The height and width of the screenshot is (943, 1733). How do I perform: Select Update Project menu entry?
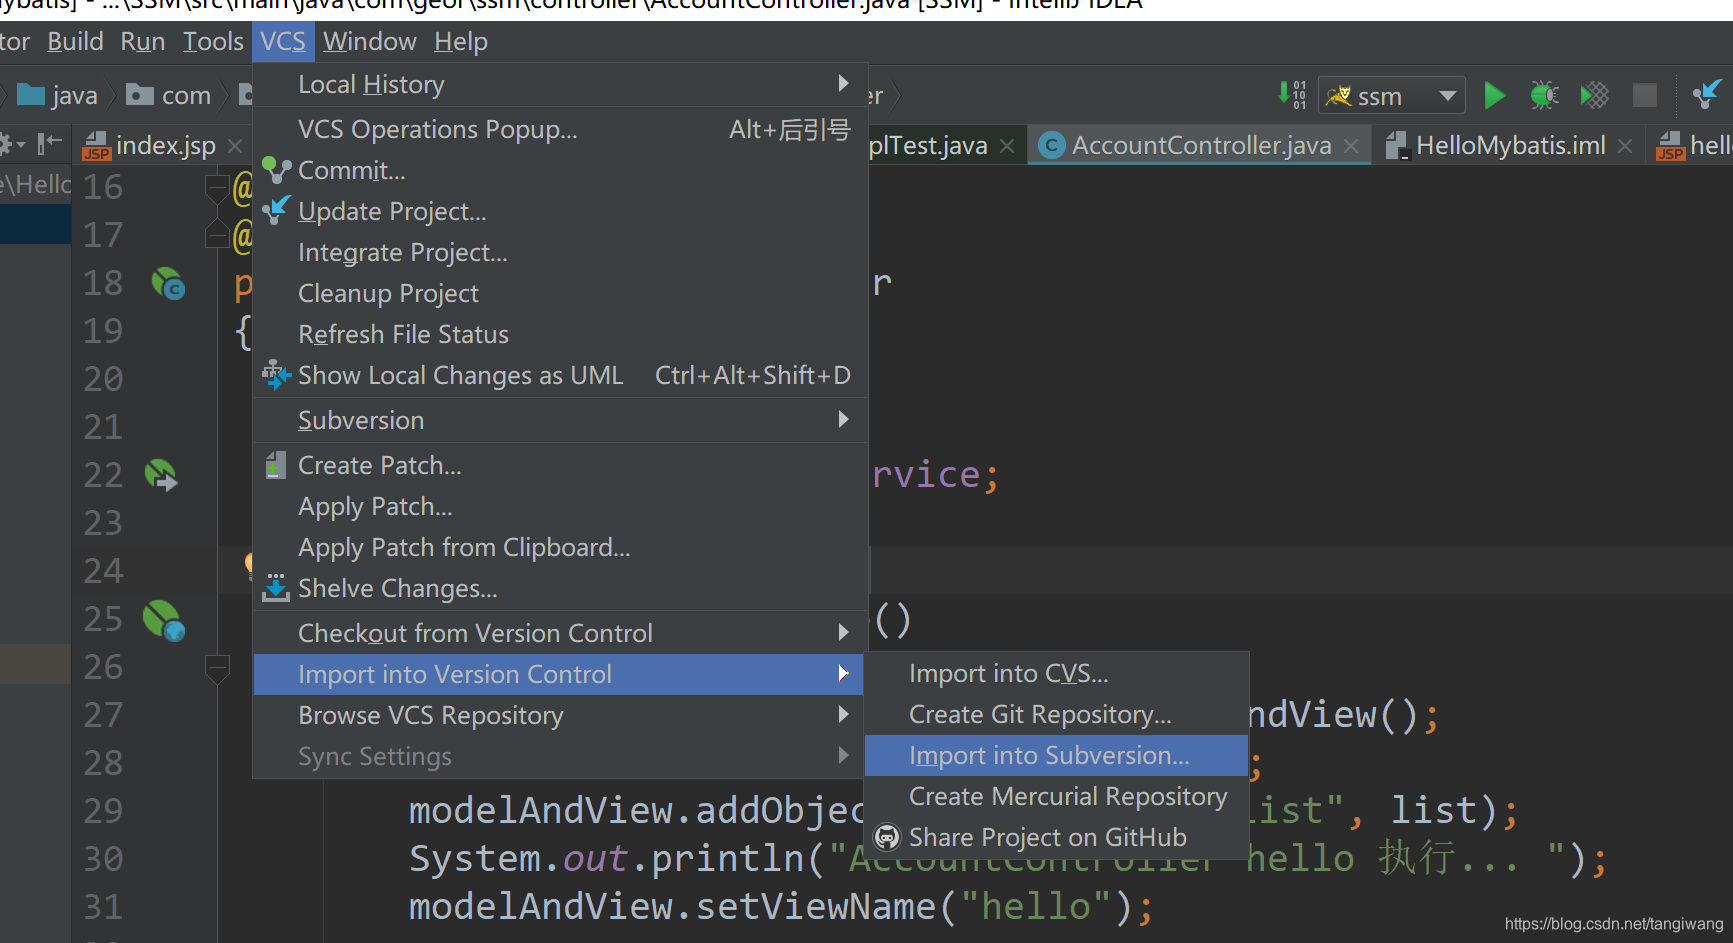click(559, 211)
